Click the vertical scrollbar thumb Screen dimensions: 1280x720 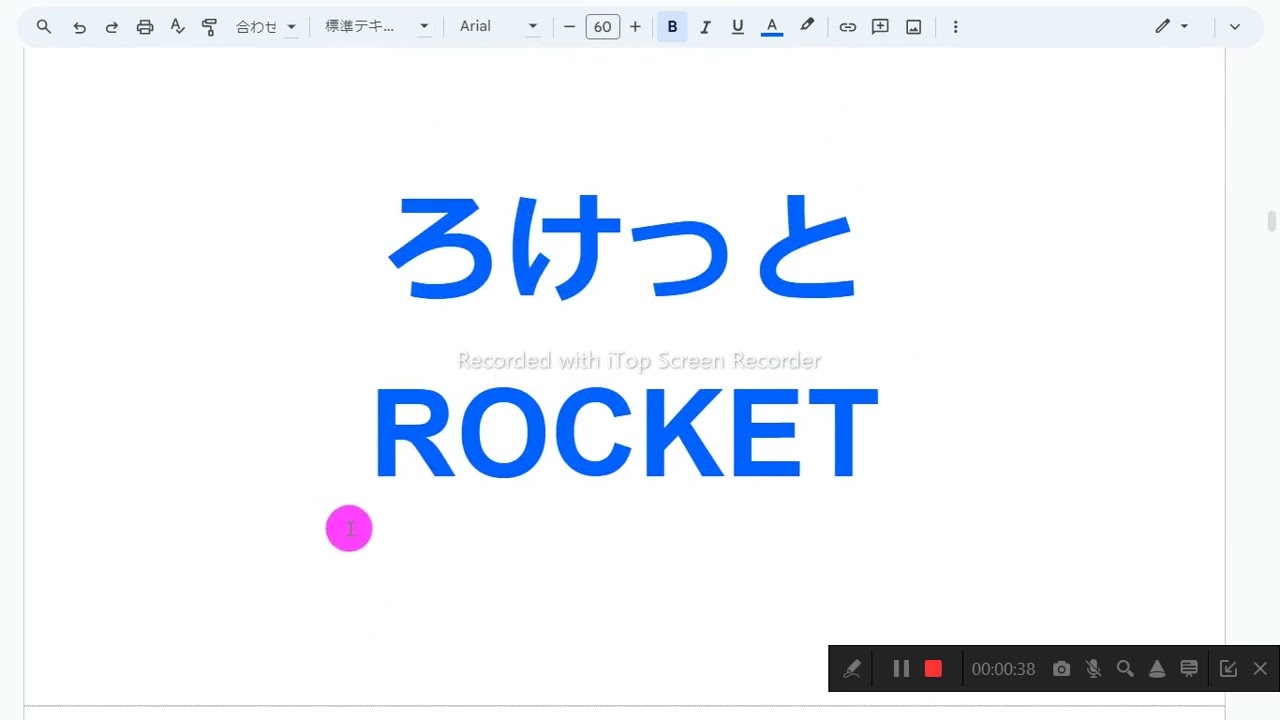[x=1272, y=221]
